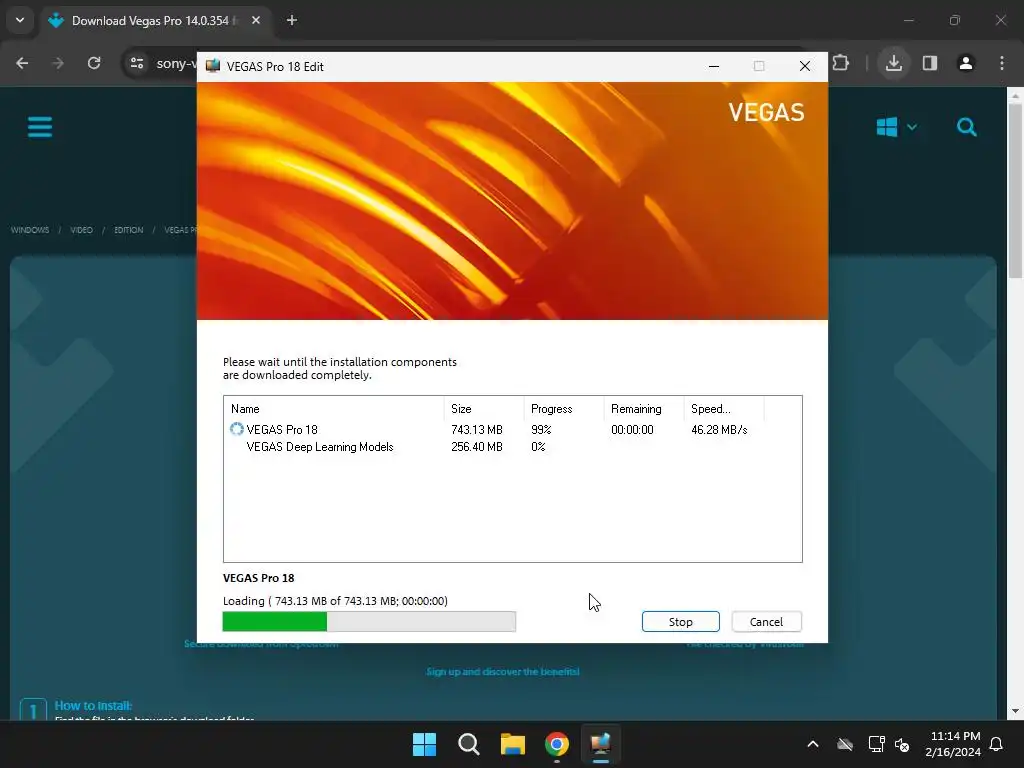Viewport: 1024px width, 768px height.
Task: Select the Download Vegas Pro 14.0.354 tab
Action: pos(155,21)
